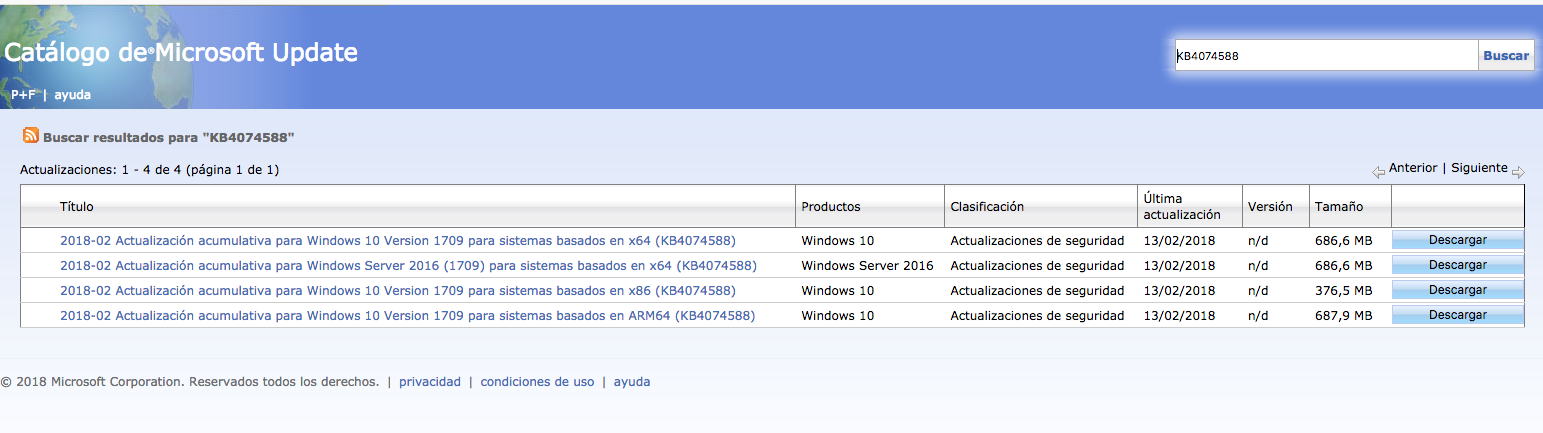Image resolution: width=1543 pixels, height=433 pixels.
Task: Focus the KB4074588 search field
Action: tap(1326, 56)
